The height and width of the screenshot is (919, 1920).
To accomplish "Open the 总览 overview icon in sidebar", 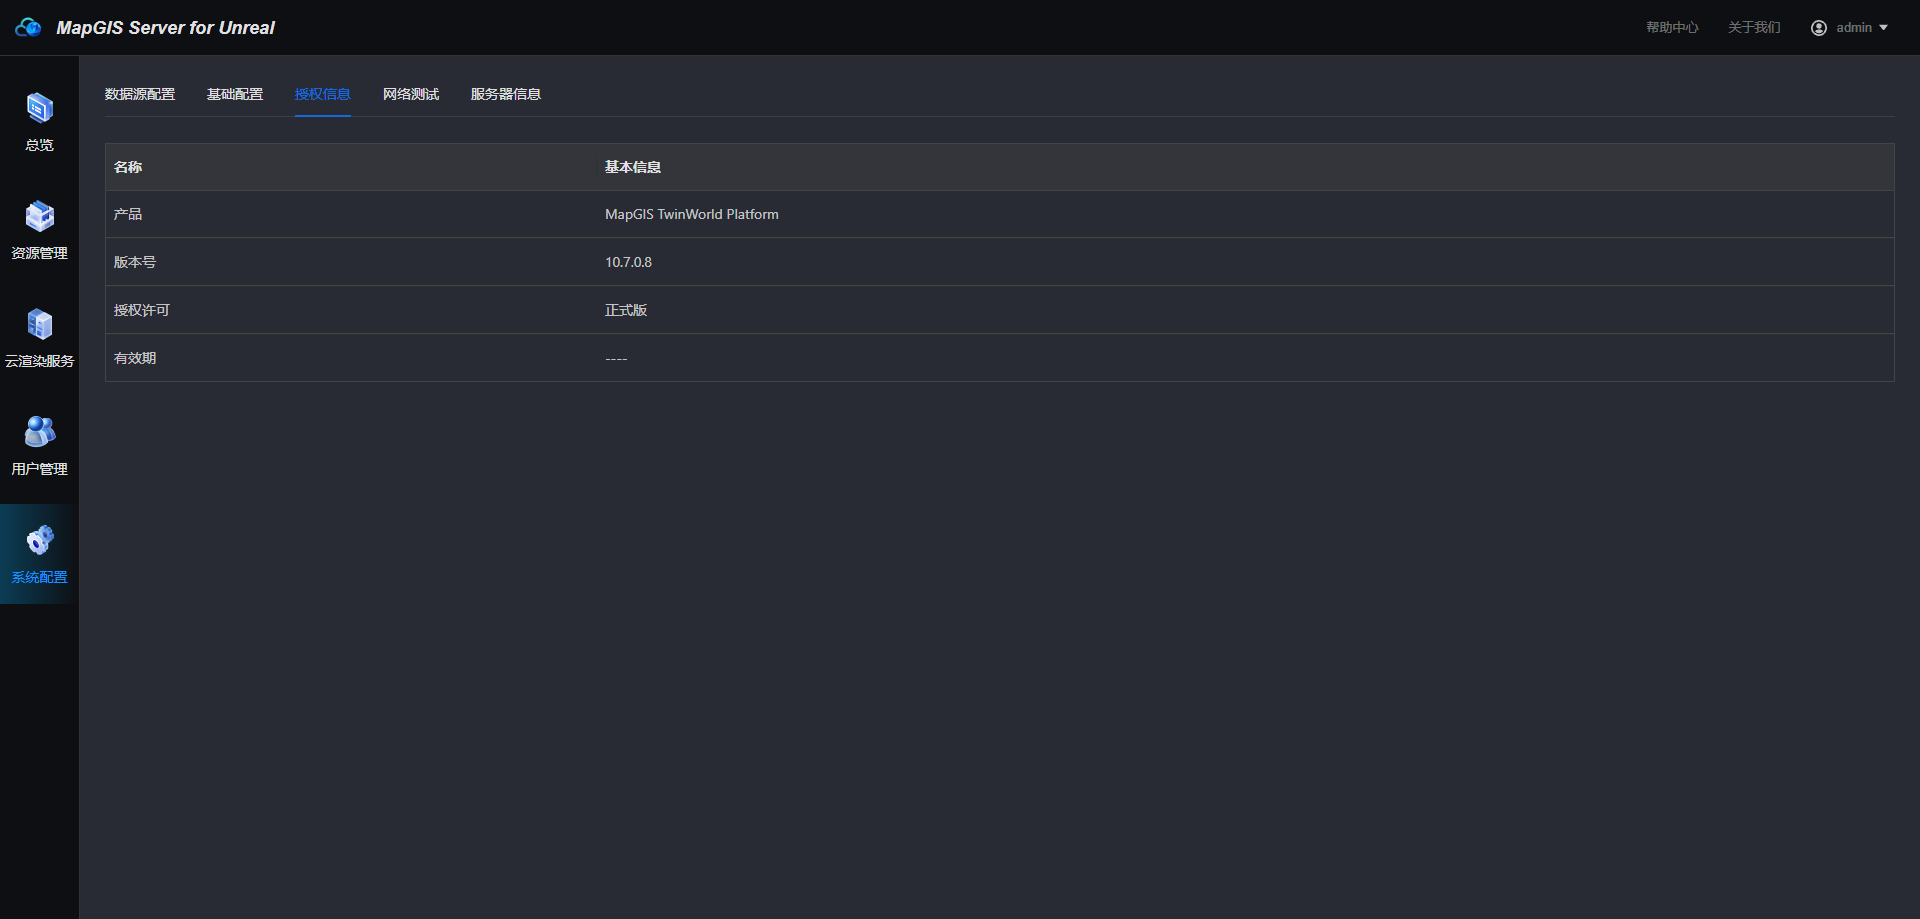I will click(x=39, y=107).
